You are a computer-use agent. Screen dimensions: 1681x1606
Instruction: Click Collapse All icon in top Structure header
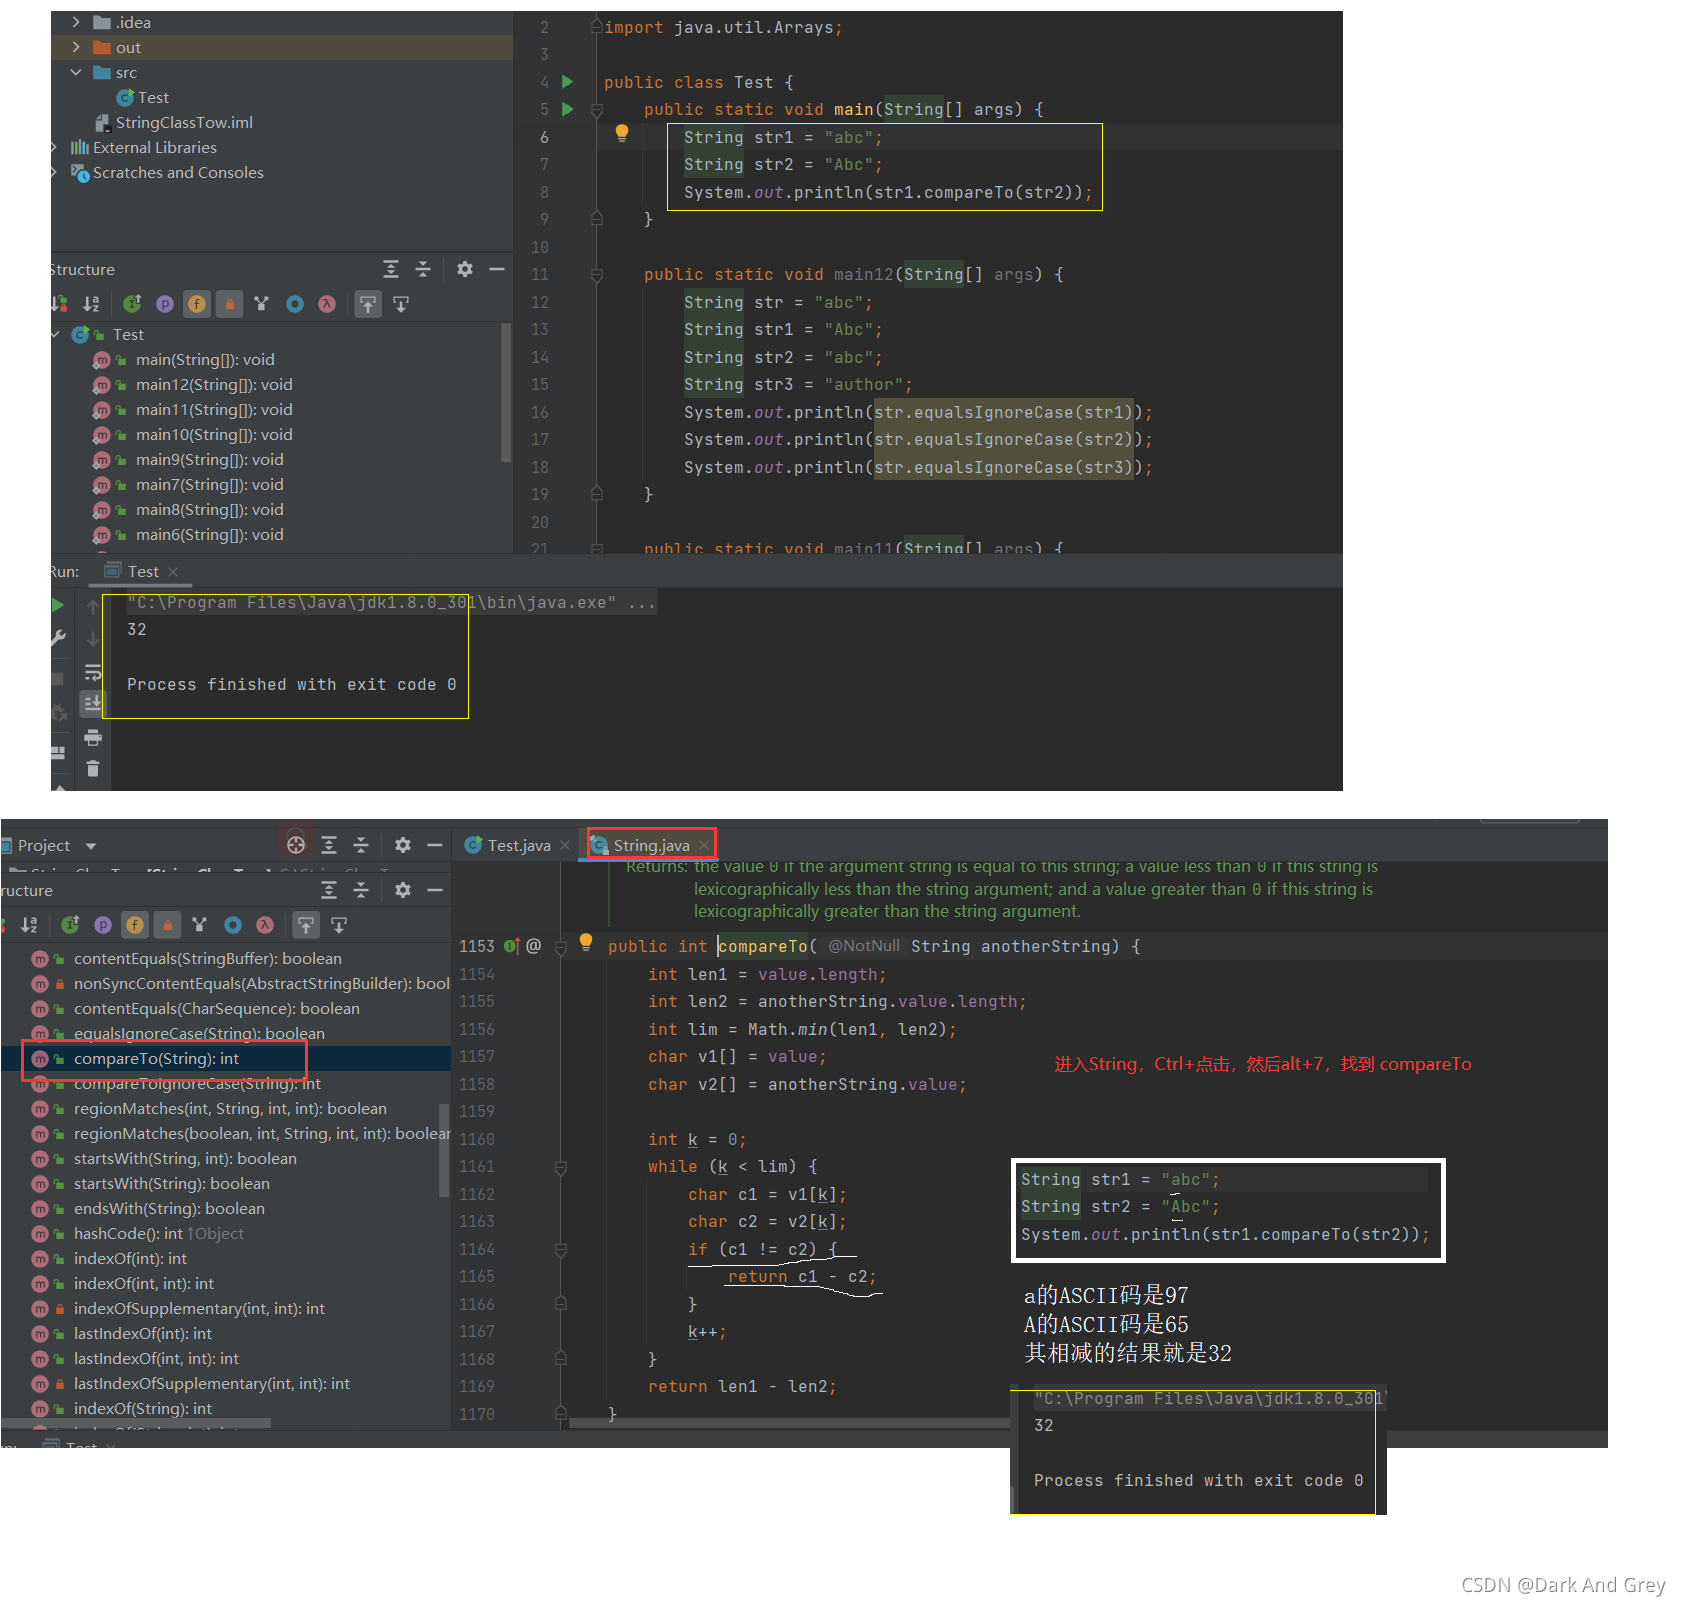tap(423, 269)
